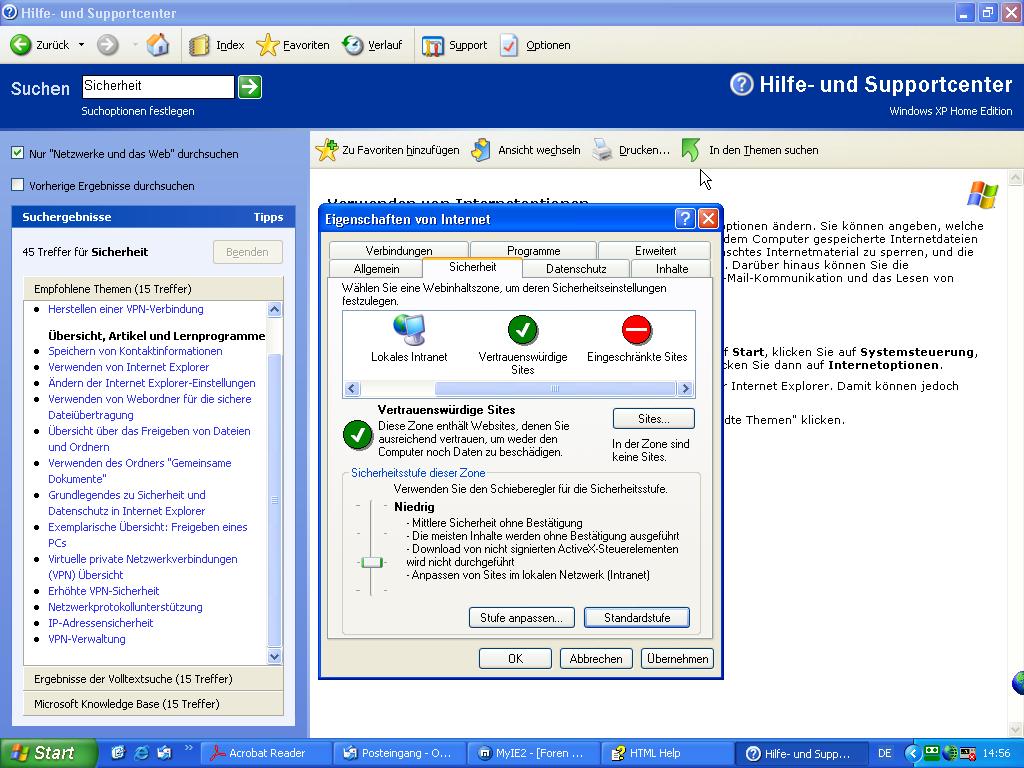Click the zone list horizontal scrollbar thumb
This screenshot has width=1024, height=768.
554,389
